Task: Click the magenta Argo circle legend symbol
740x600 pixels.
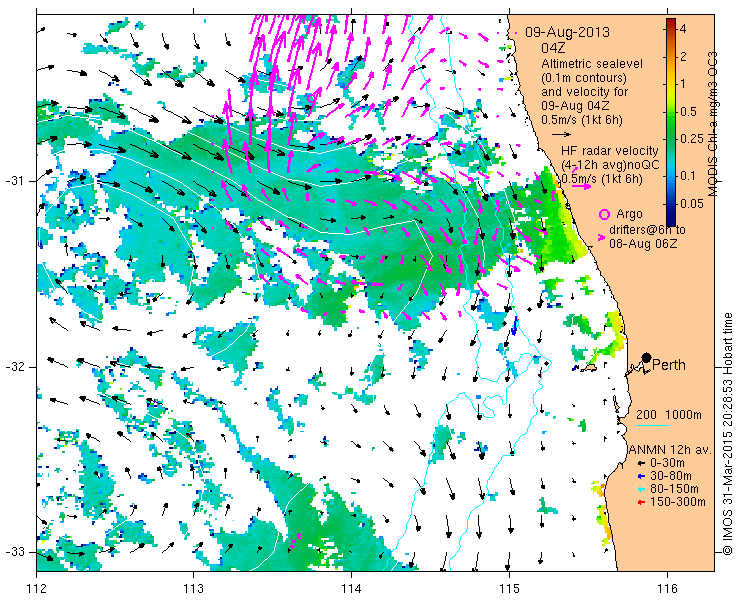Action: tap(604, 214)
